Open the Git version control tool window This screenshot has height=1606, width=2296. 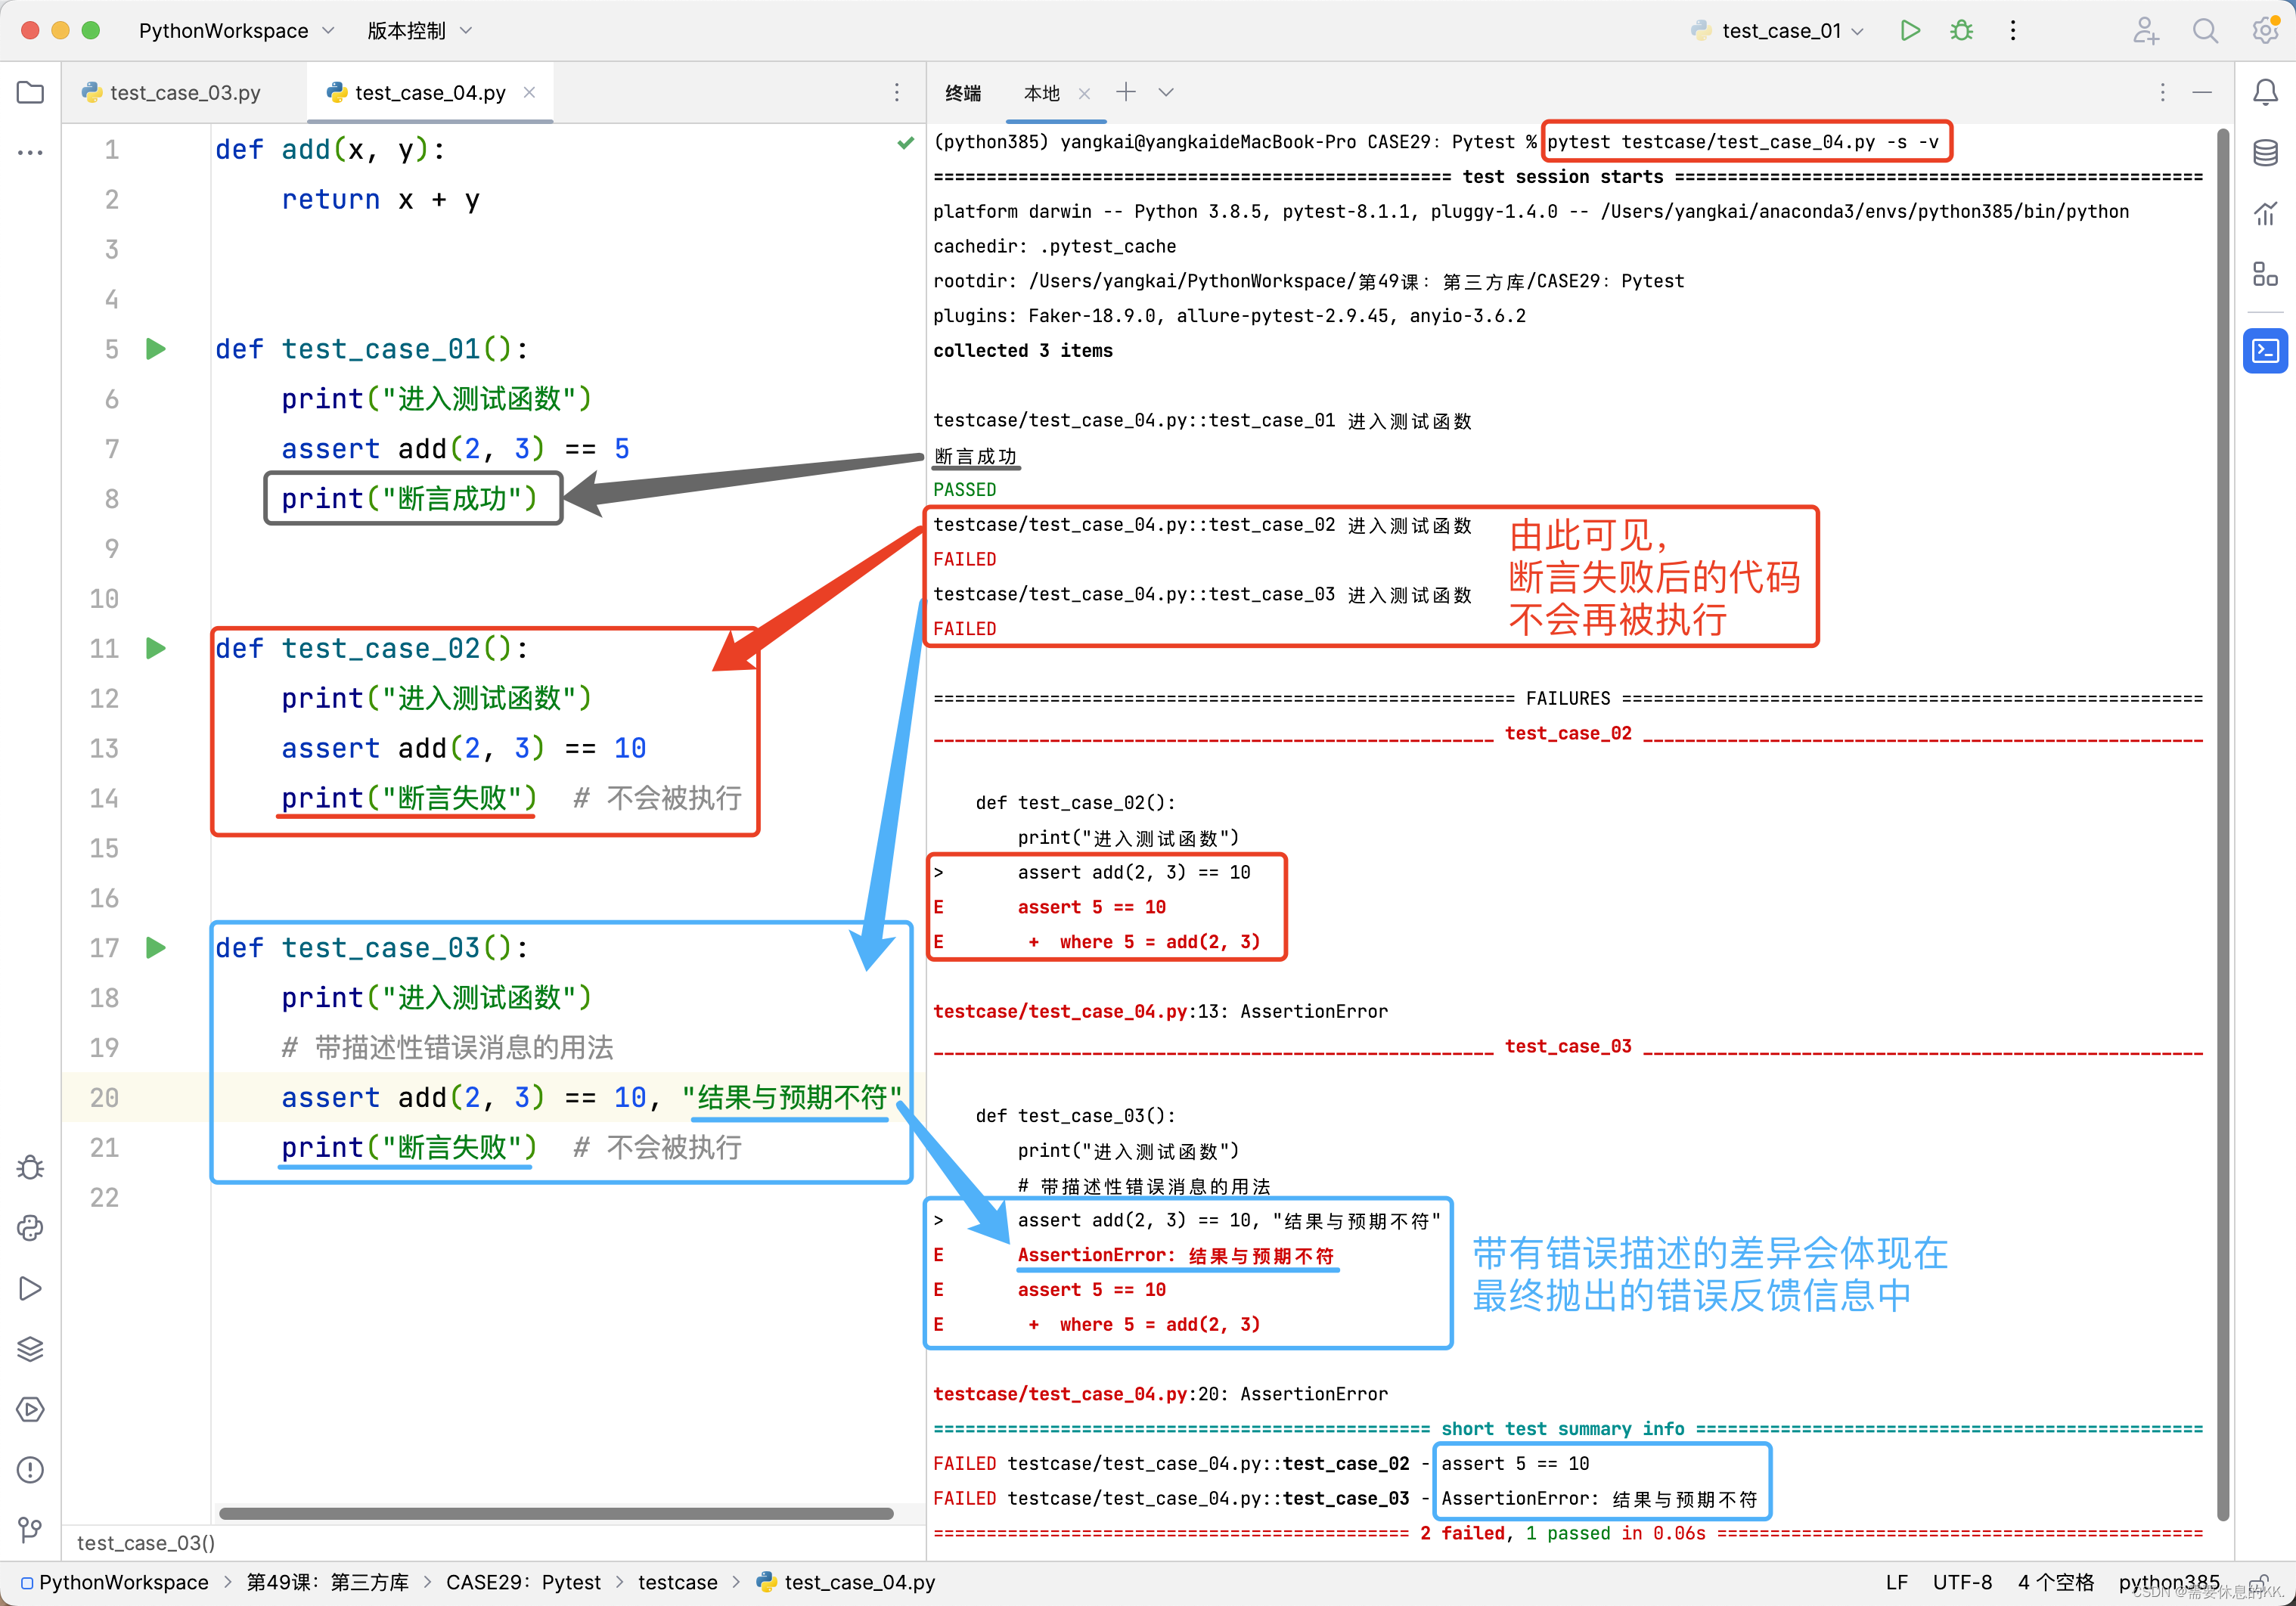click(30, 1529)
